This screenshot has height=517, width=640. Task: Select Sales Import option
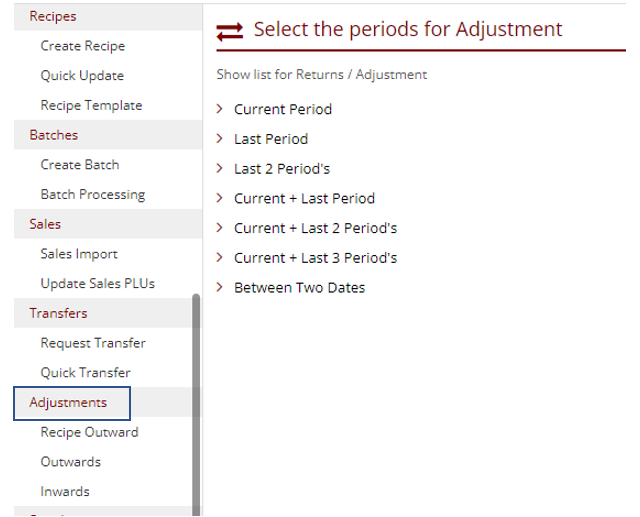pyautogui.click(x=79, y=254)
